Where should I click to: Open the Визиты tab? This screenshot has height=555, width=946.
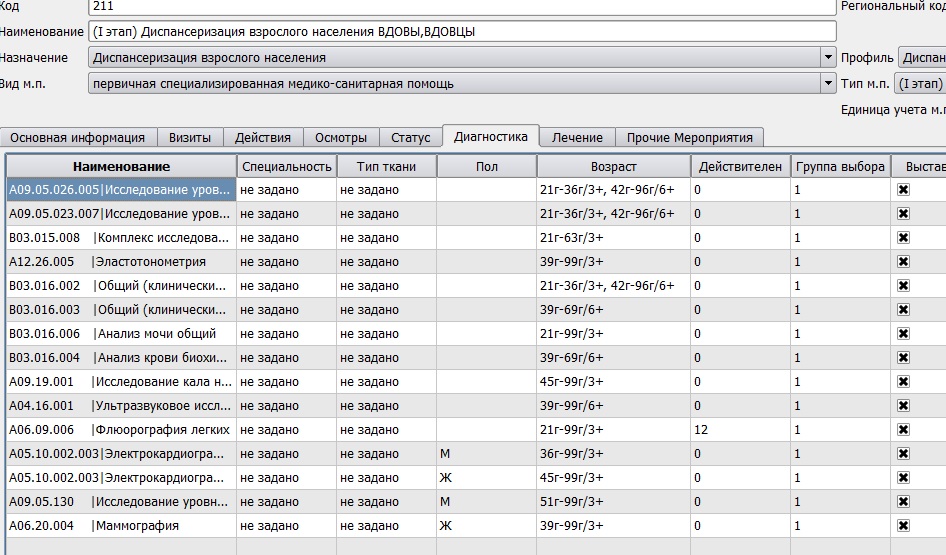click(x=189, y=138)
